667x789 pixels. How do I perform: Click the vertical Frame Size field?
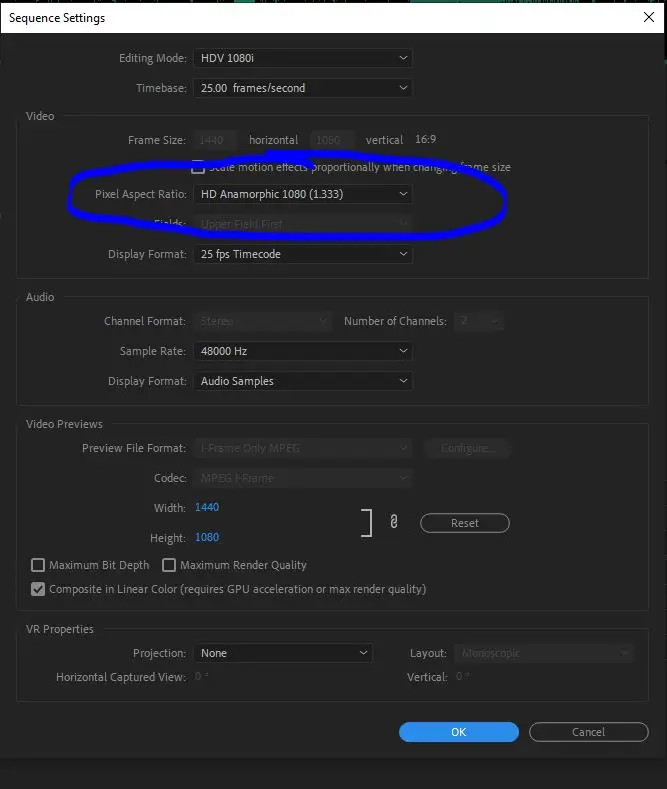(x=332, y=140)
